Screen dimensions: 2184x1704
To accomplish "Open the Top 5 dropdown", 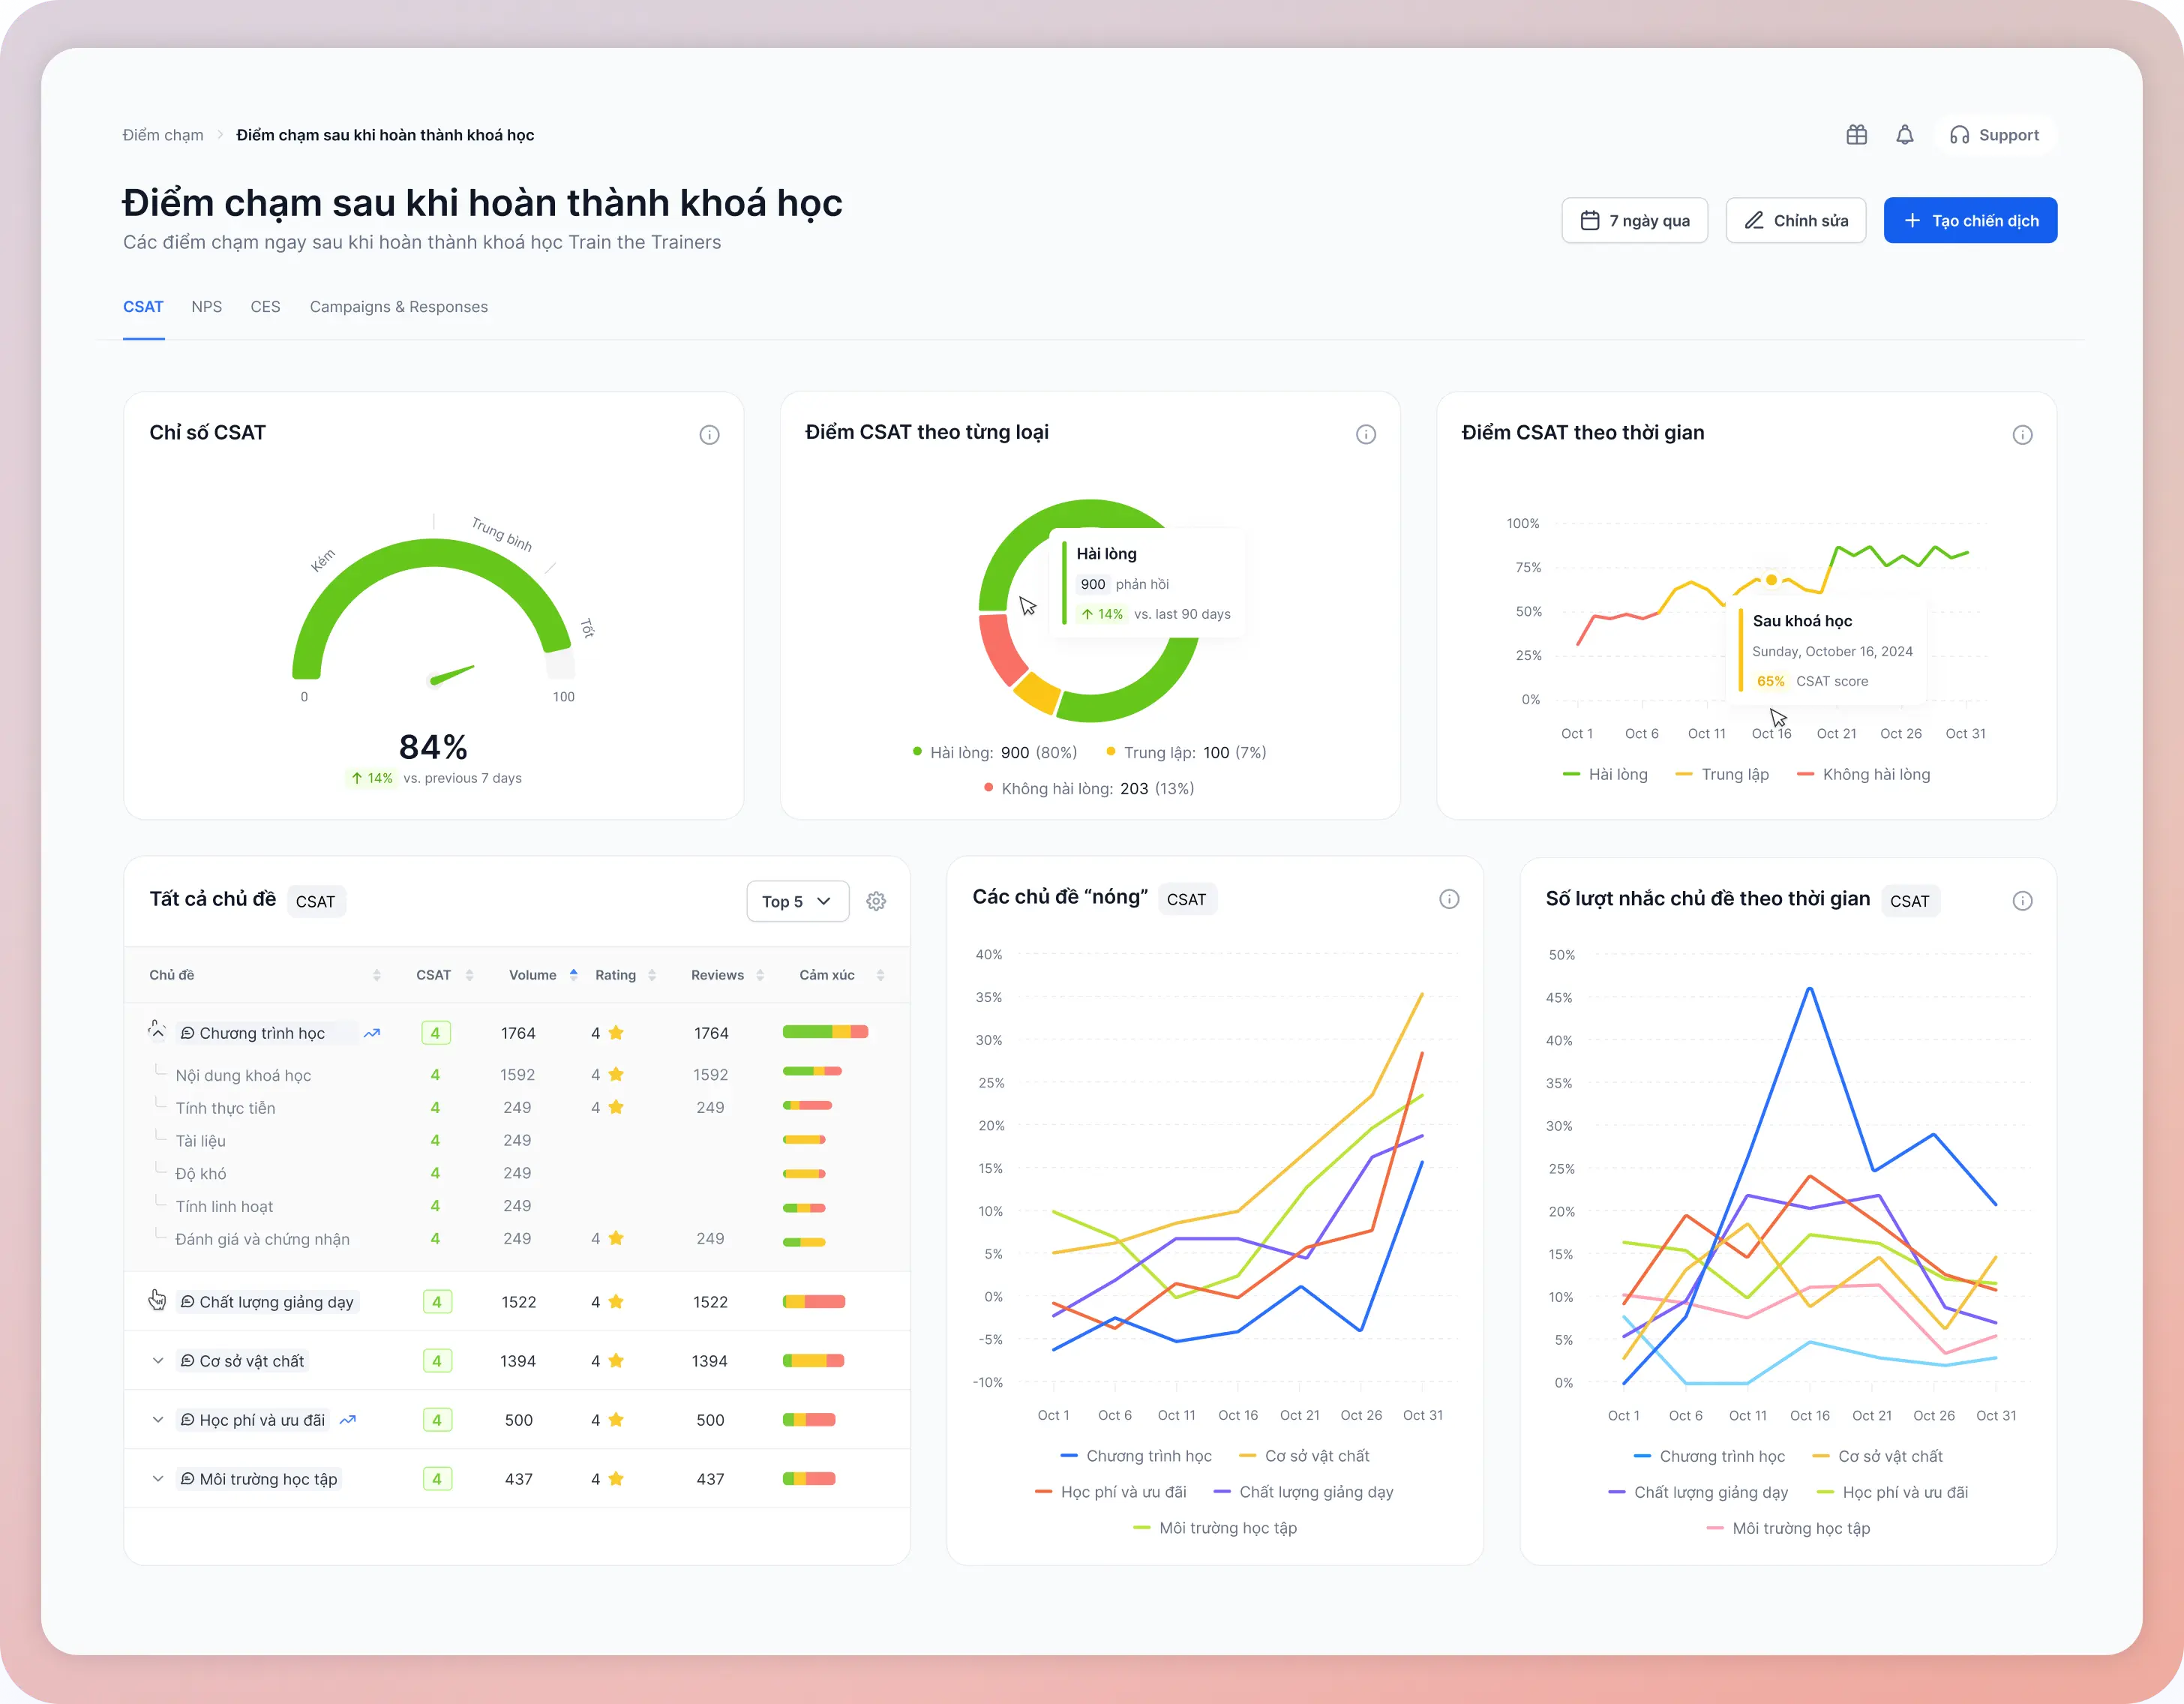I will coord(797,901).
